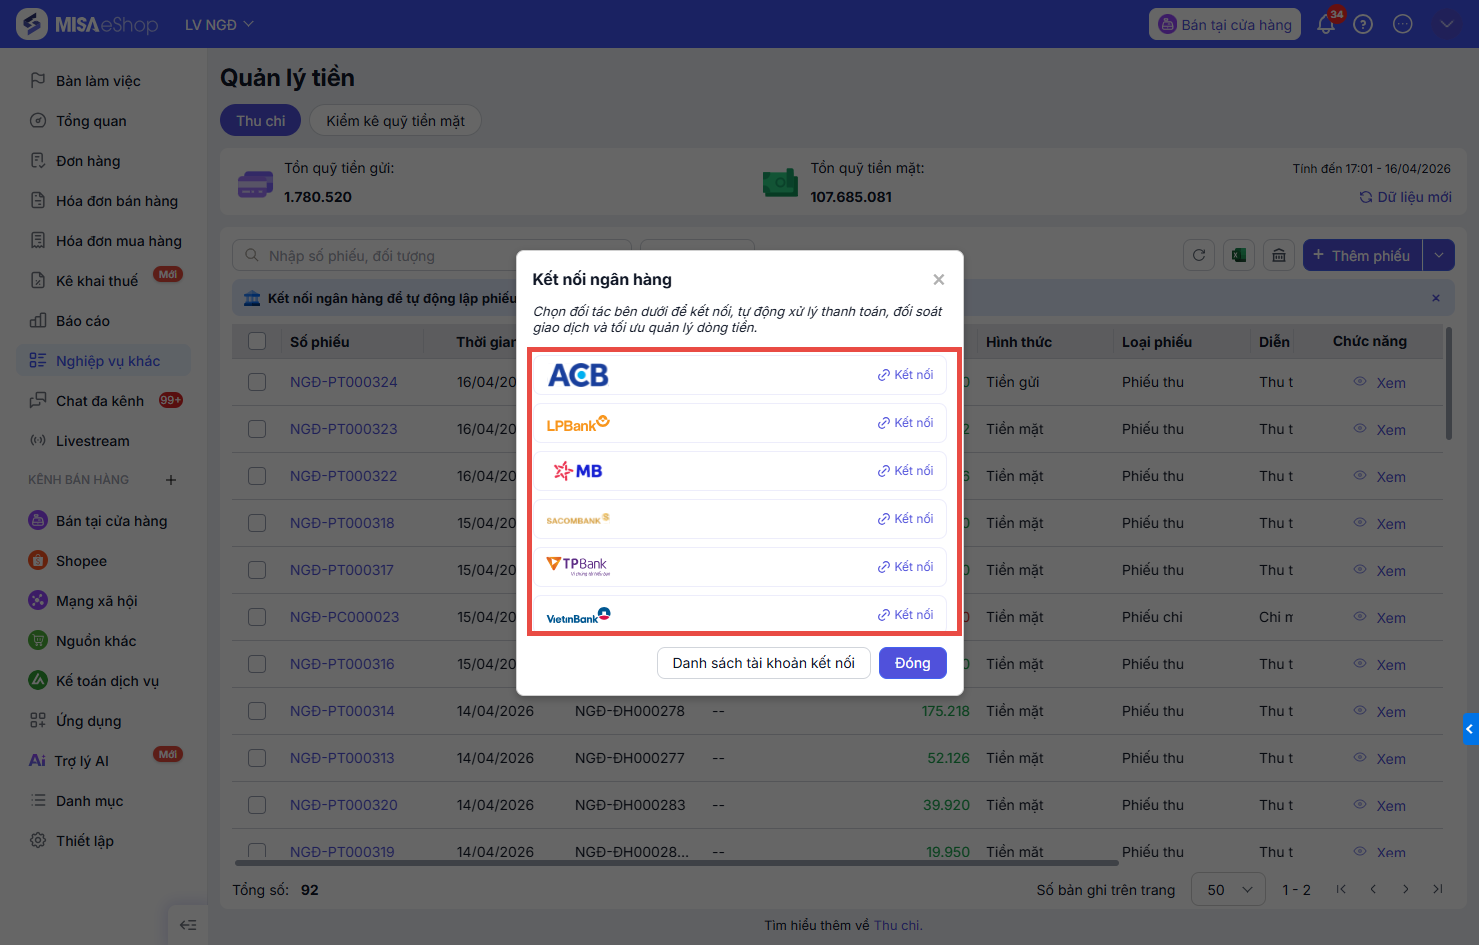View voucher NGĐ-PT000323 via Xem
1479x945 pixels.
click(x=1380, y=429)
